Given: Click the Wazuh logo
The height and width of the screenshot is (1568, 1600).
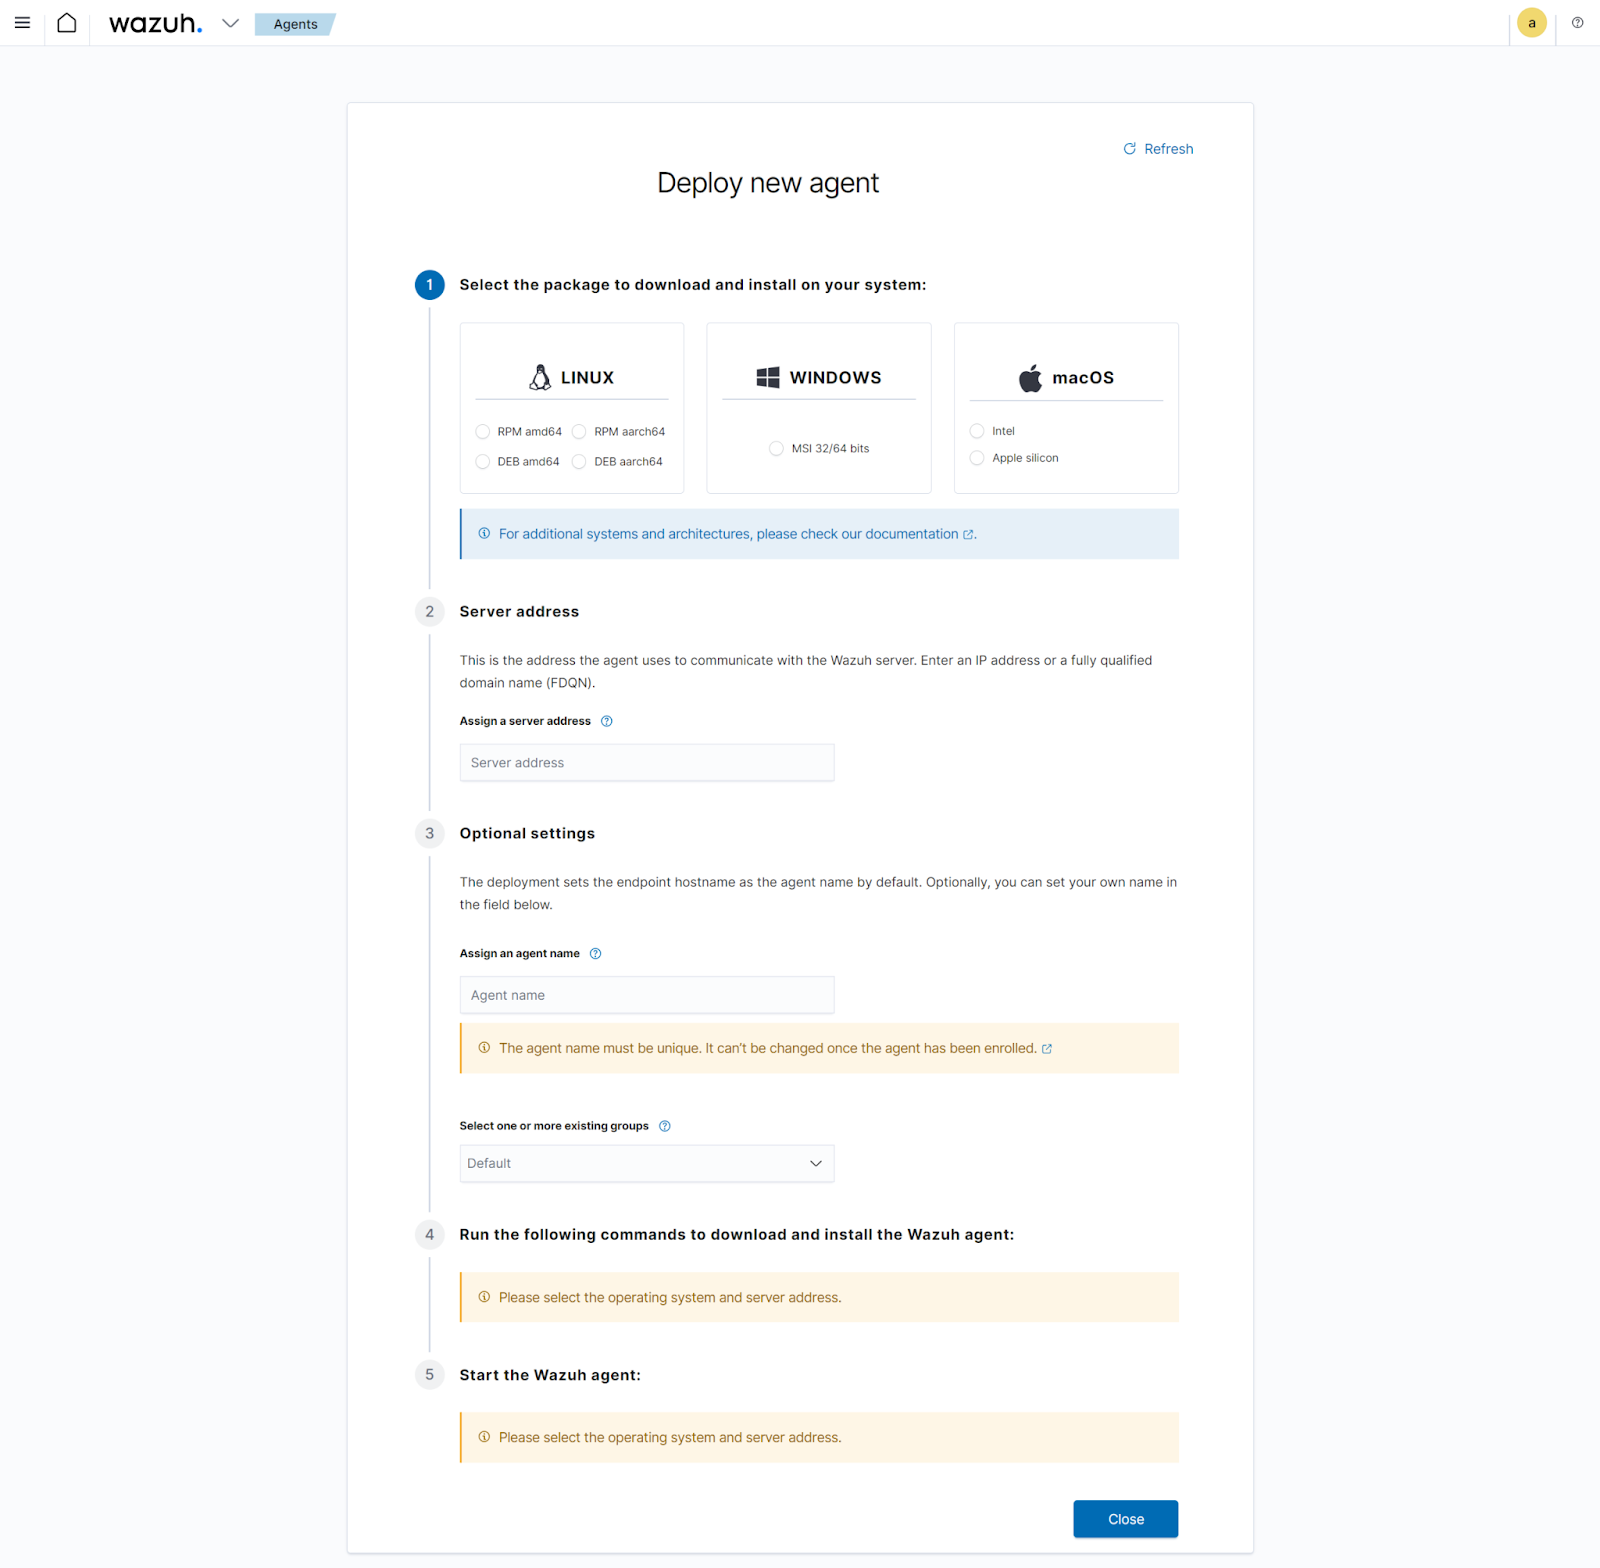Looking at the screenshot, I should click(x=155, y=23).
